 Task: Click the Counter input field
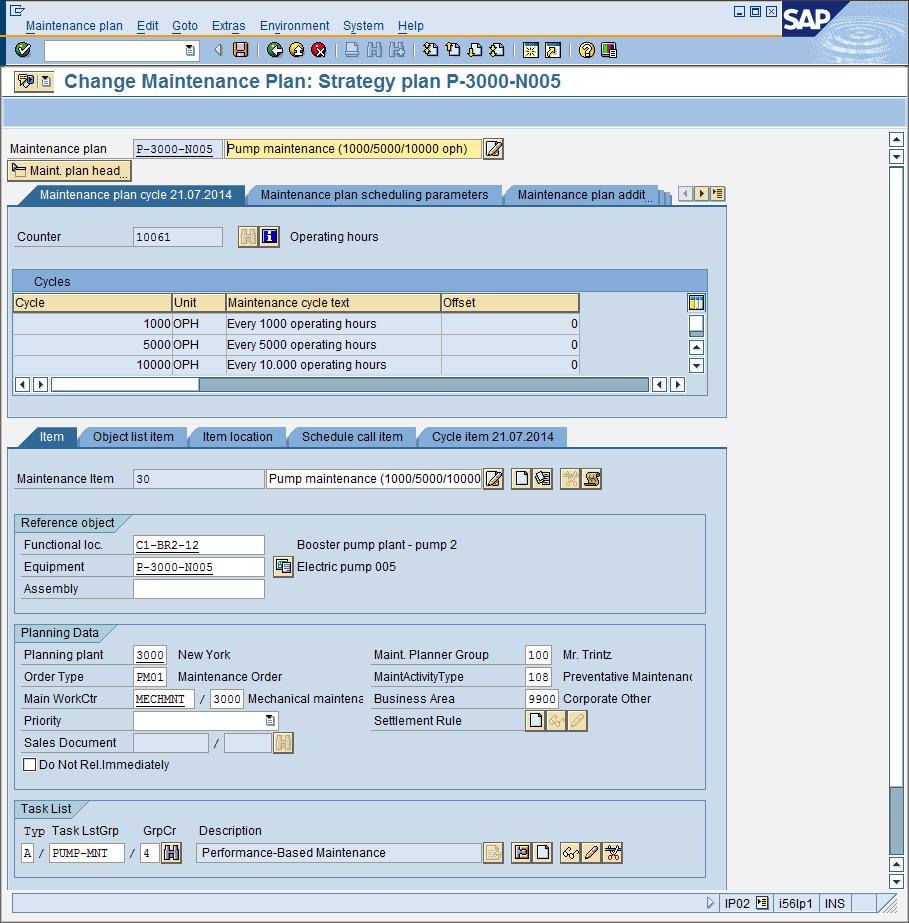(x=178, y=237)
